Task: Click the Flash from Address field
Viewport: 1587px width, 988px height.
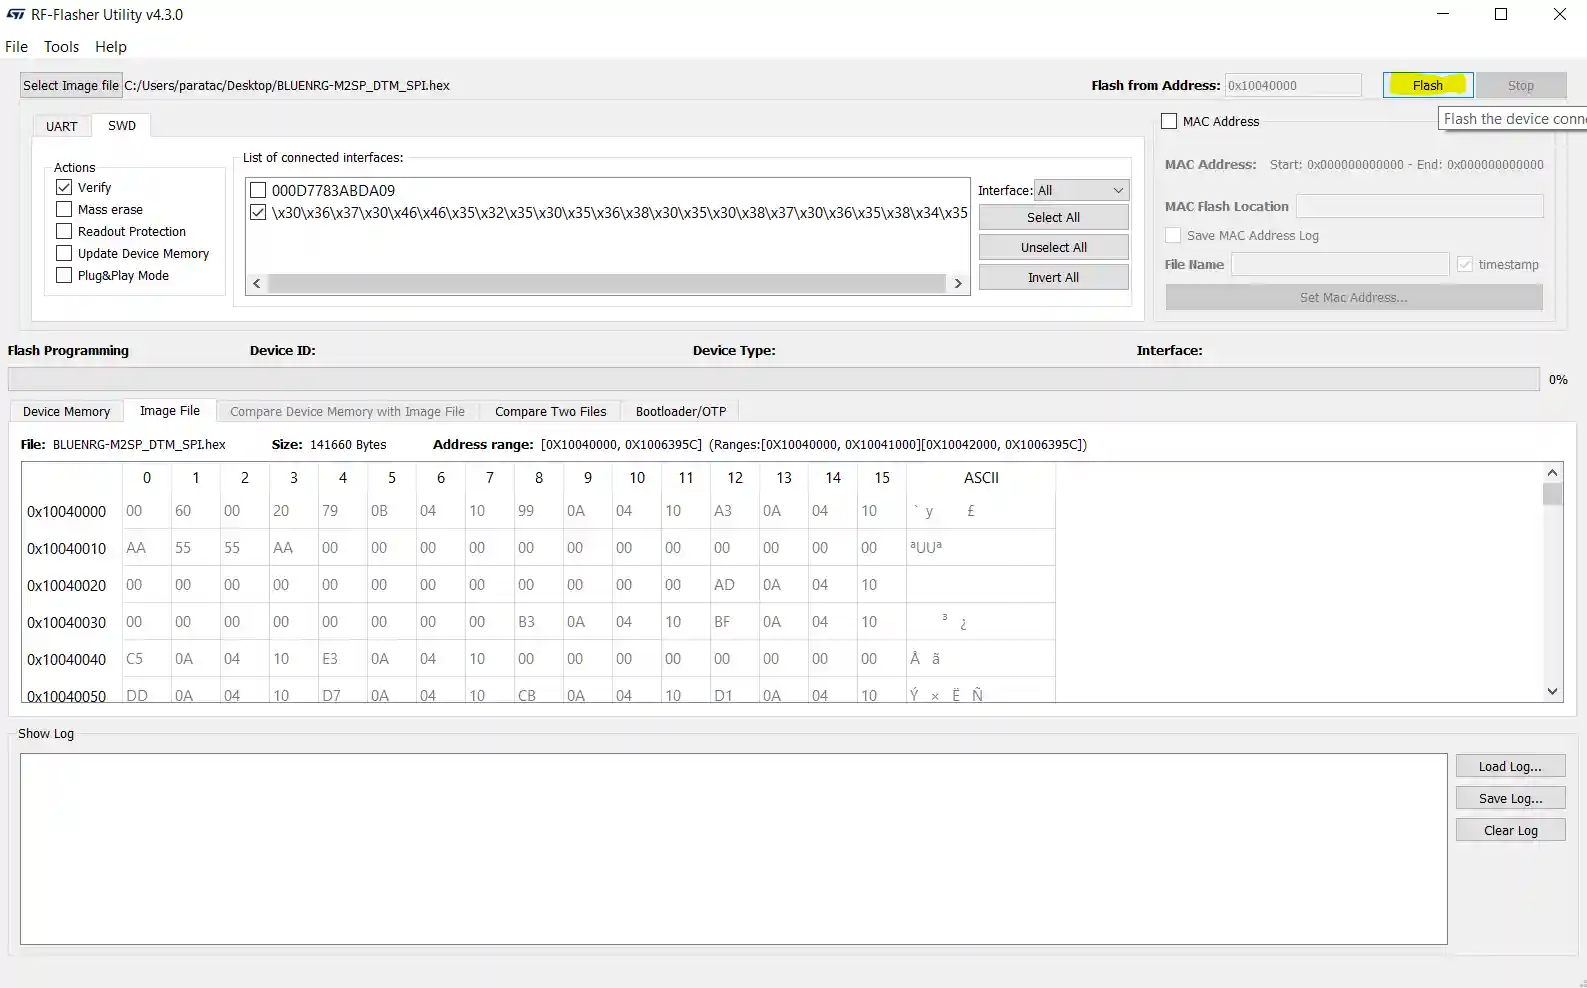Action: pos(1292,85)
